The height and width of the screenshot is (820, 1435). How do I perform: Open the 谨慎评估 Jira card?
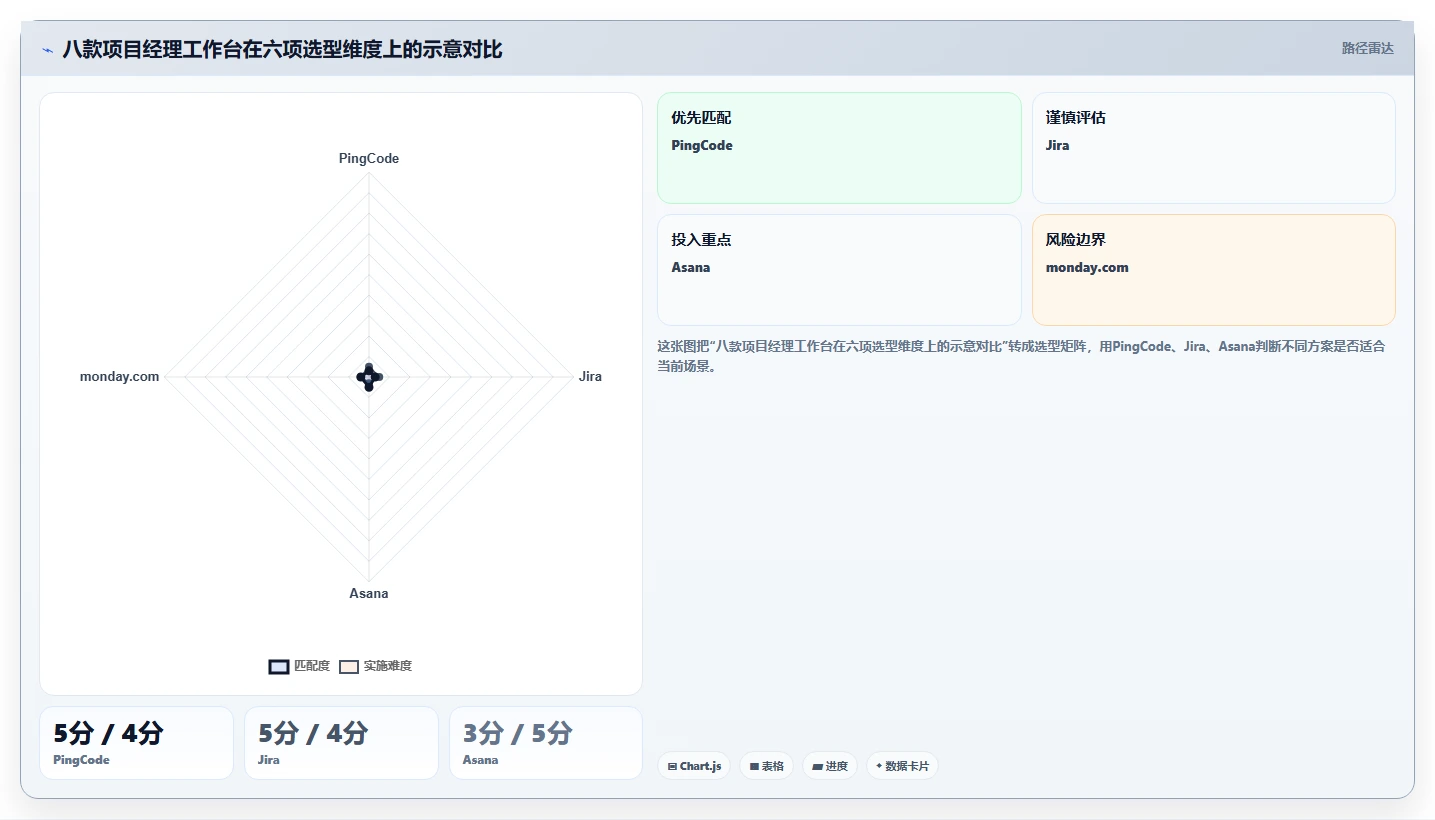[1213, 148]
